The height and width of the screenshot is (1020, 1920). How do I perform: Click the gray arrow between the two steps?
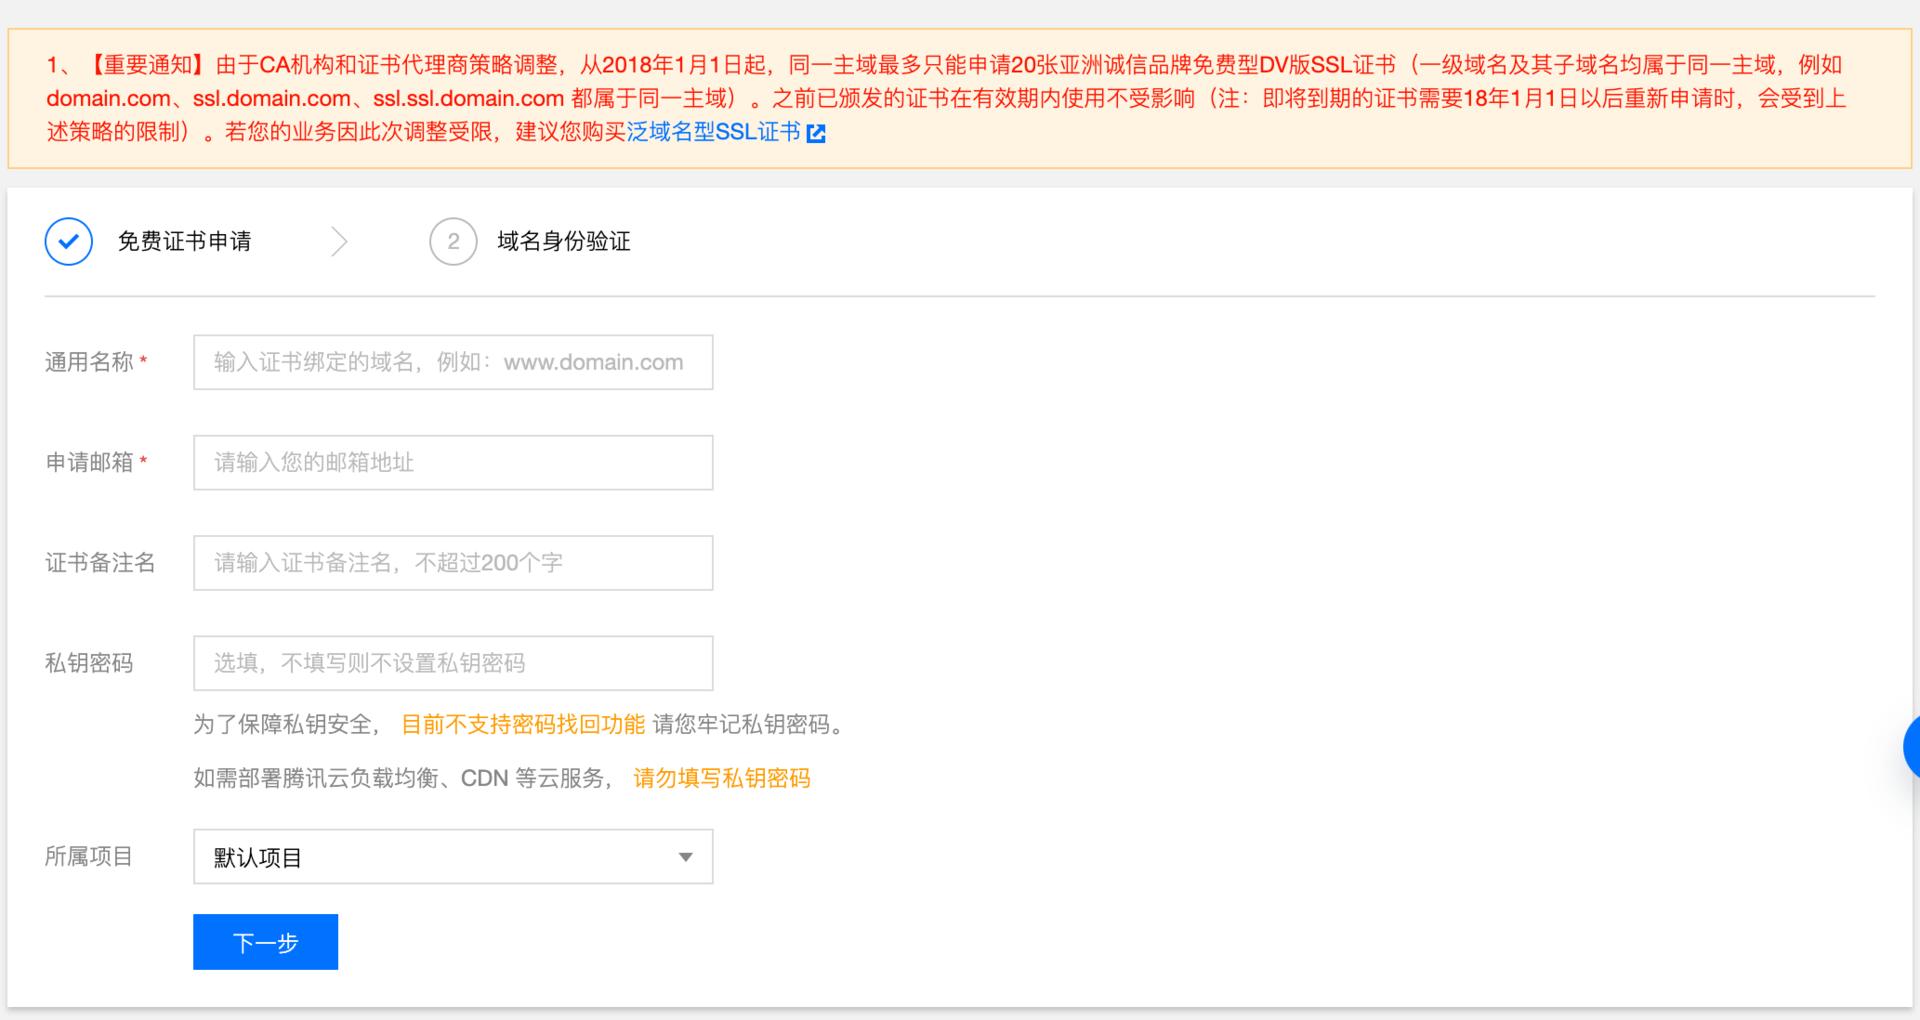pos(341,241)
